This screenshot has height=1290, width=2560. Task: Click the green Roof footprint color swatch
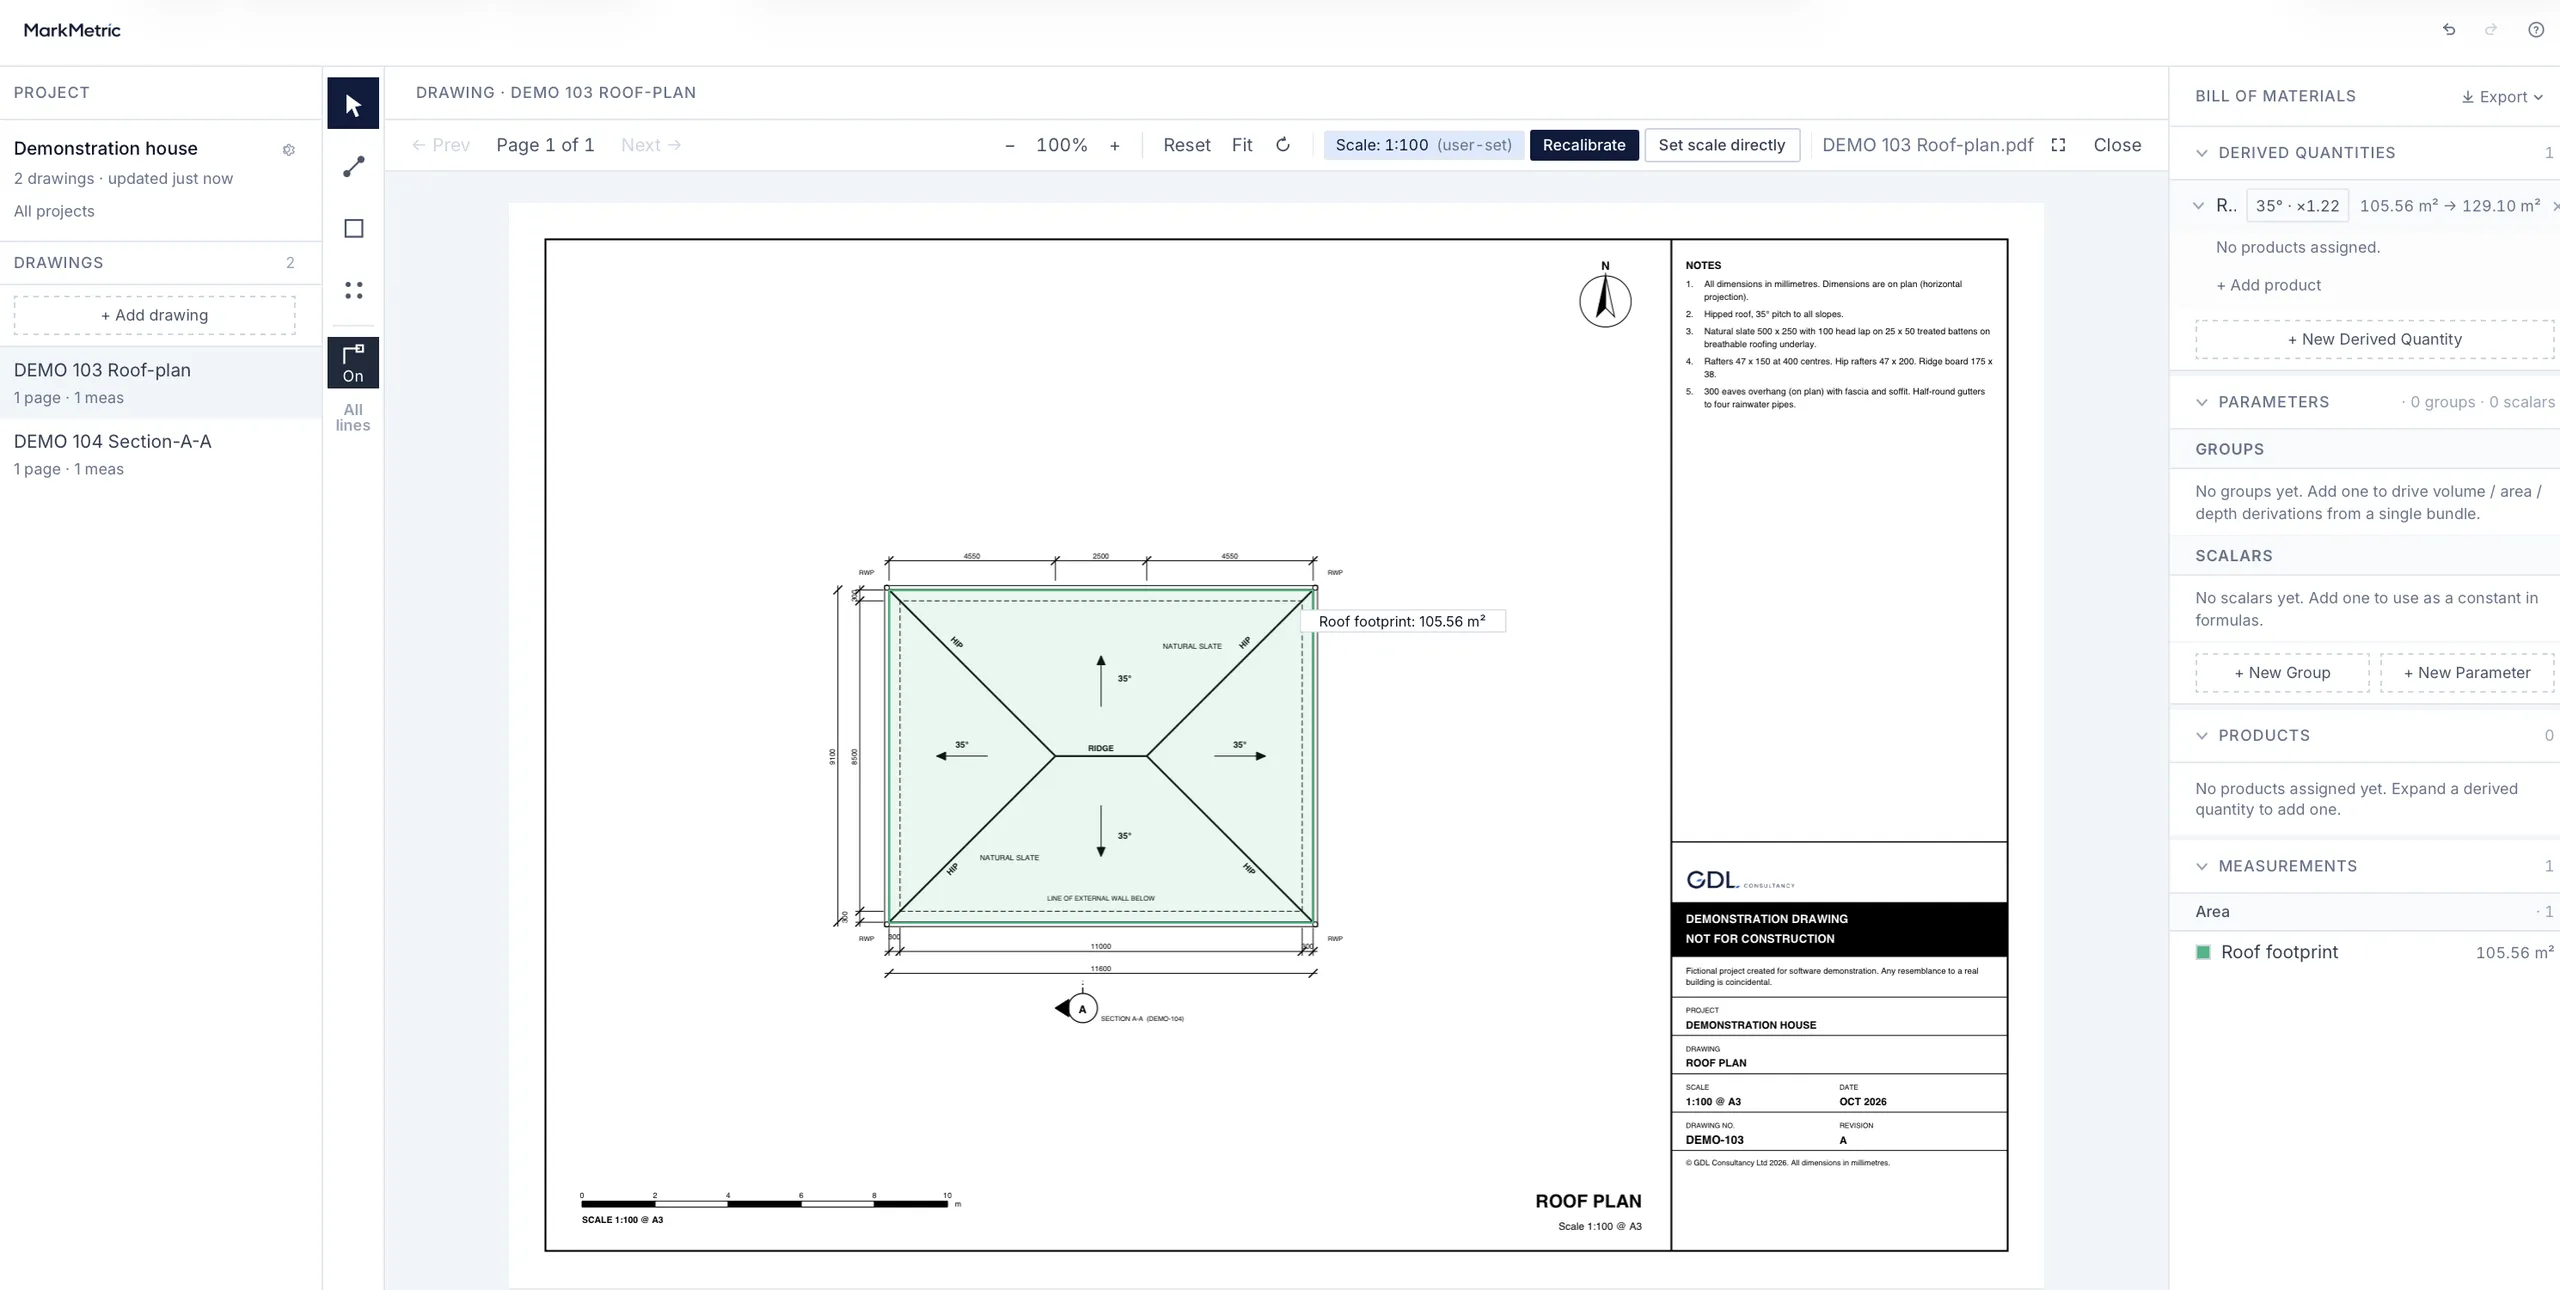[x=2202, y=953]
